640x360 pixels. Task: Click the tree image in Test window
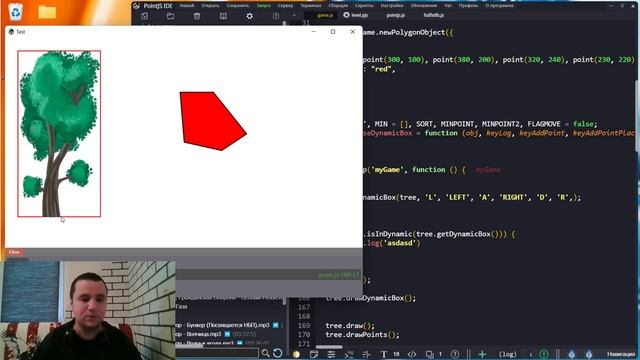(59, 133)
